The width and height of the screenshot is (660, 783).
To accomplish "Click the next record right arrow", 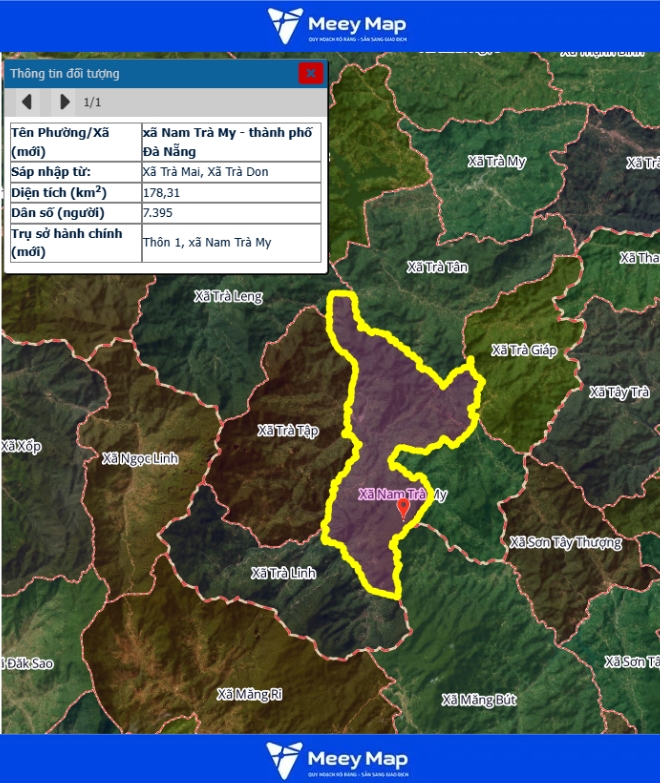I will [64, 102].
